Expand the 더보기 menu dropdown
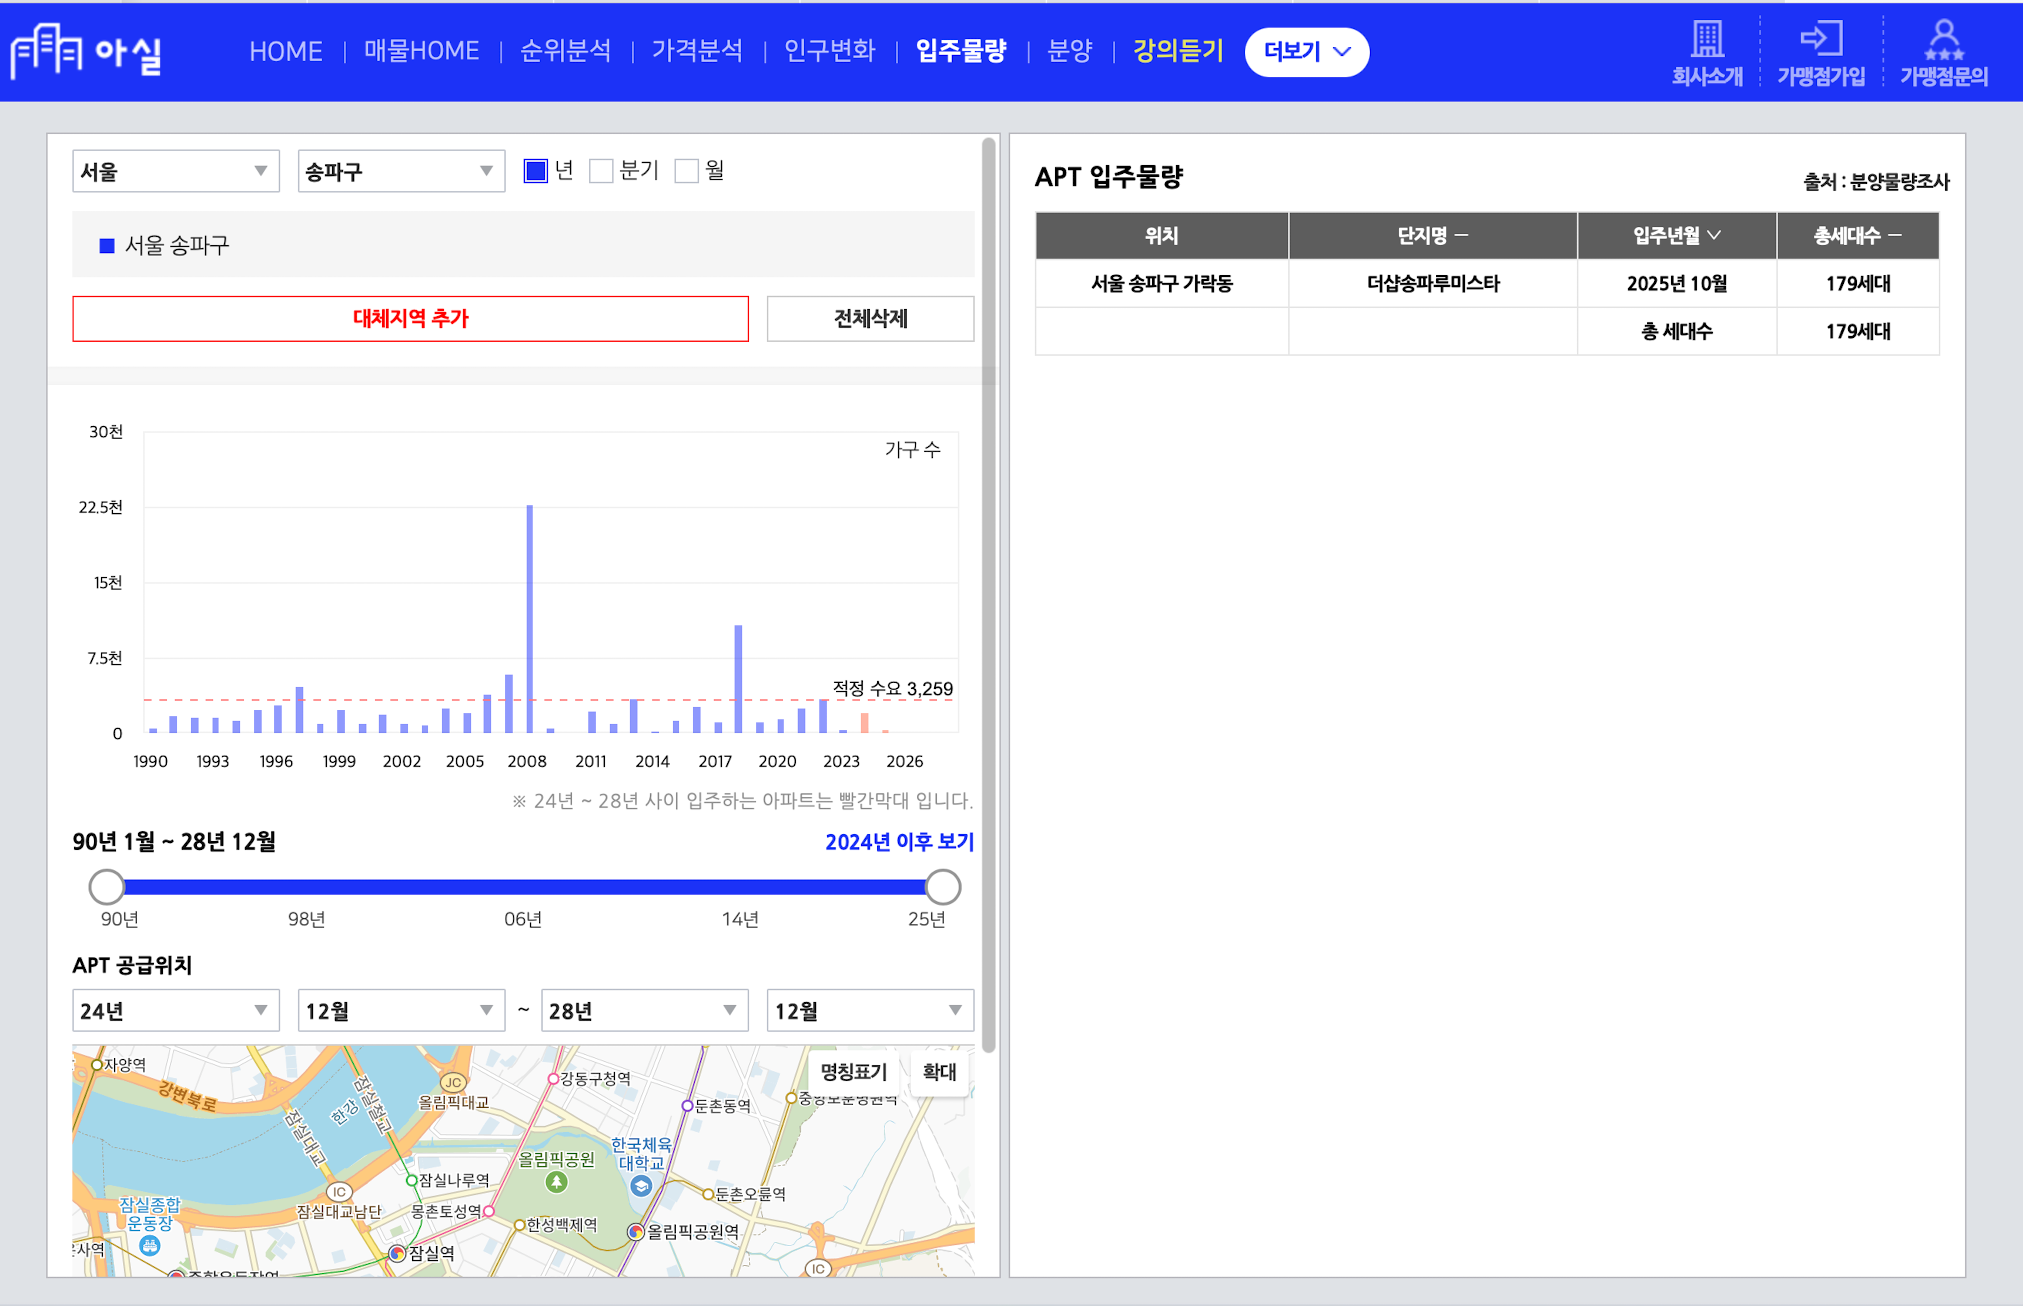The width and height of the screenshot is (2023, 1306). [1306, 51]
